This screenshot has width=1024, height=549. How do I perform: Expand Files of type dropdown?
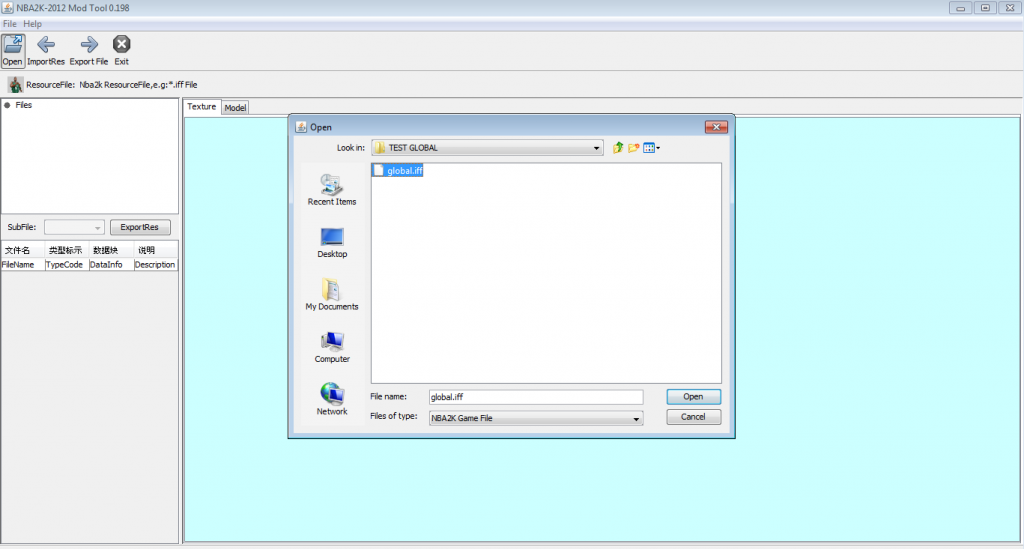[636, 419]
